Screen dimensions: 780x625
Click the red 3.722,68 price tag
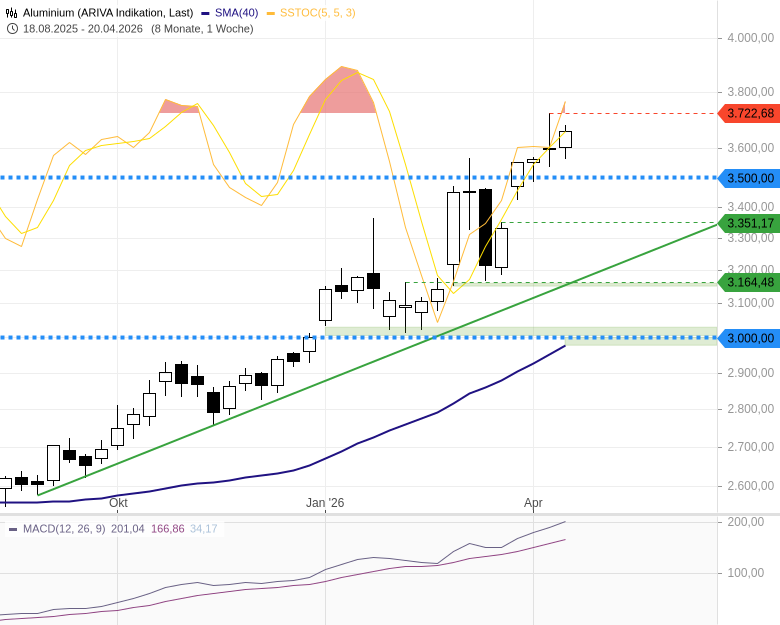(x=750, y=114)
